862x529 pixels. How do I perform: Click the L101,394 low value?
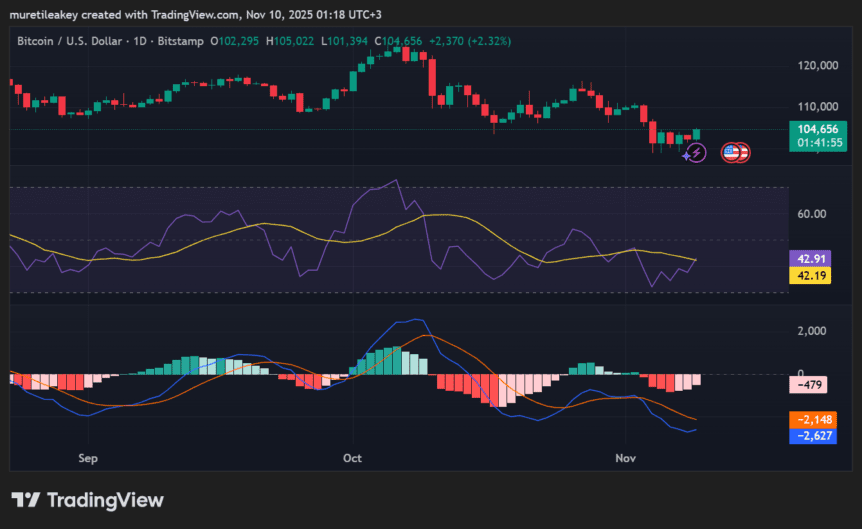[344, 41]
